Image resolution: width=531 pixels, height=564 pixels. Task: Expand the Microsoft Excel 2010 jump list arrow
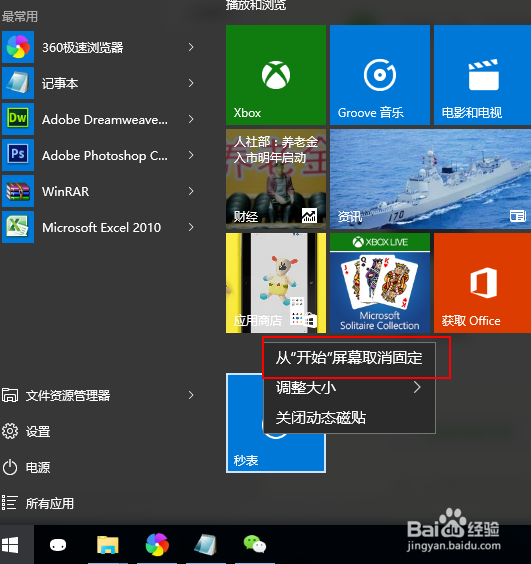pos(191,227)
